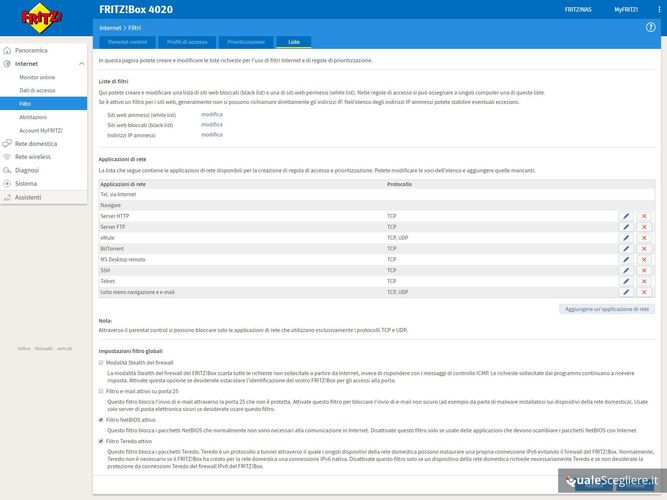Delete the eMule network application
The image size is (667, 500).
pos(644,238)
